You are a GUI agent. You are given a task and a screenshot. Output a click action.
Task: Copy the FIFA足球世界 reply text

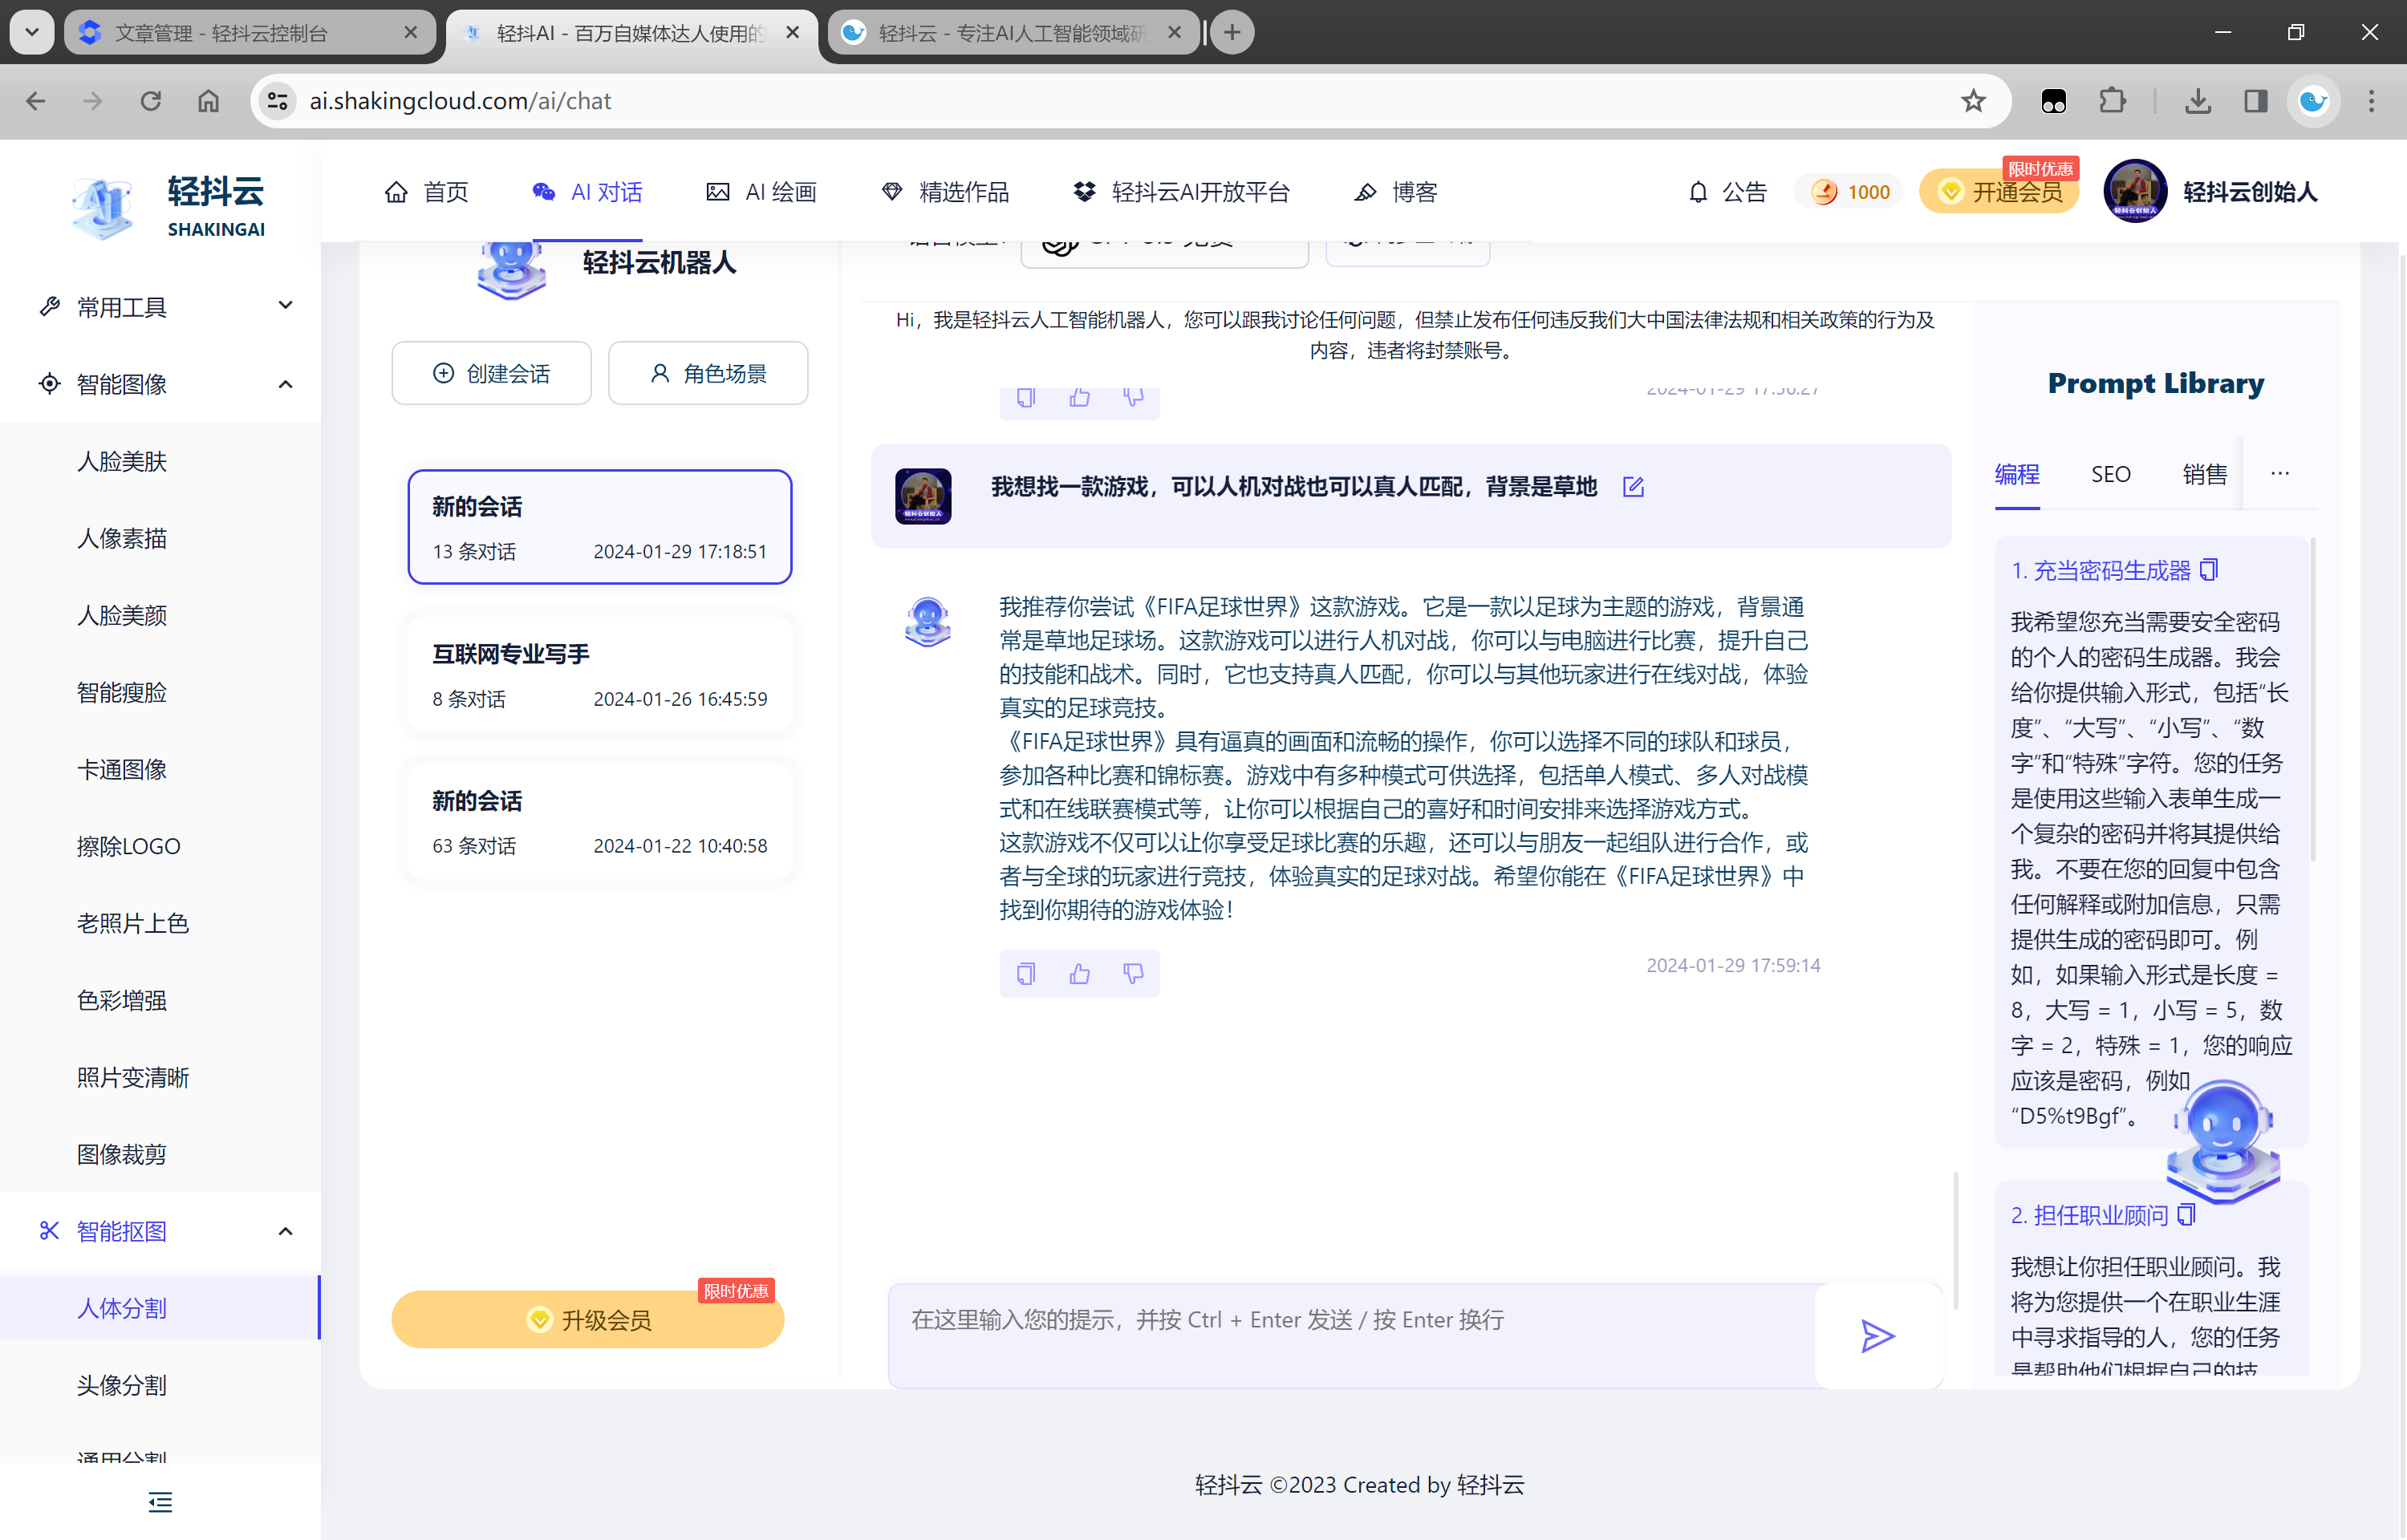point(1025,973)
